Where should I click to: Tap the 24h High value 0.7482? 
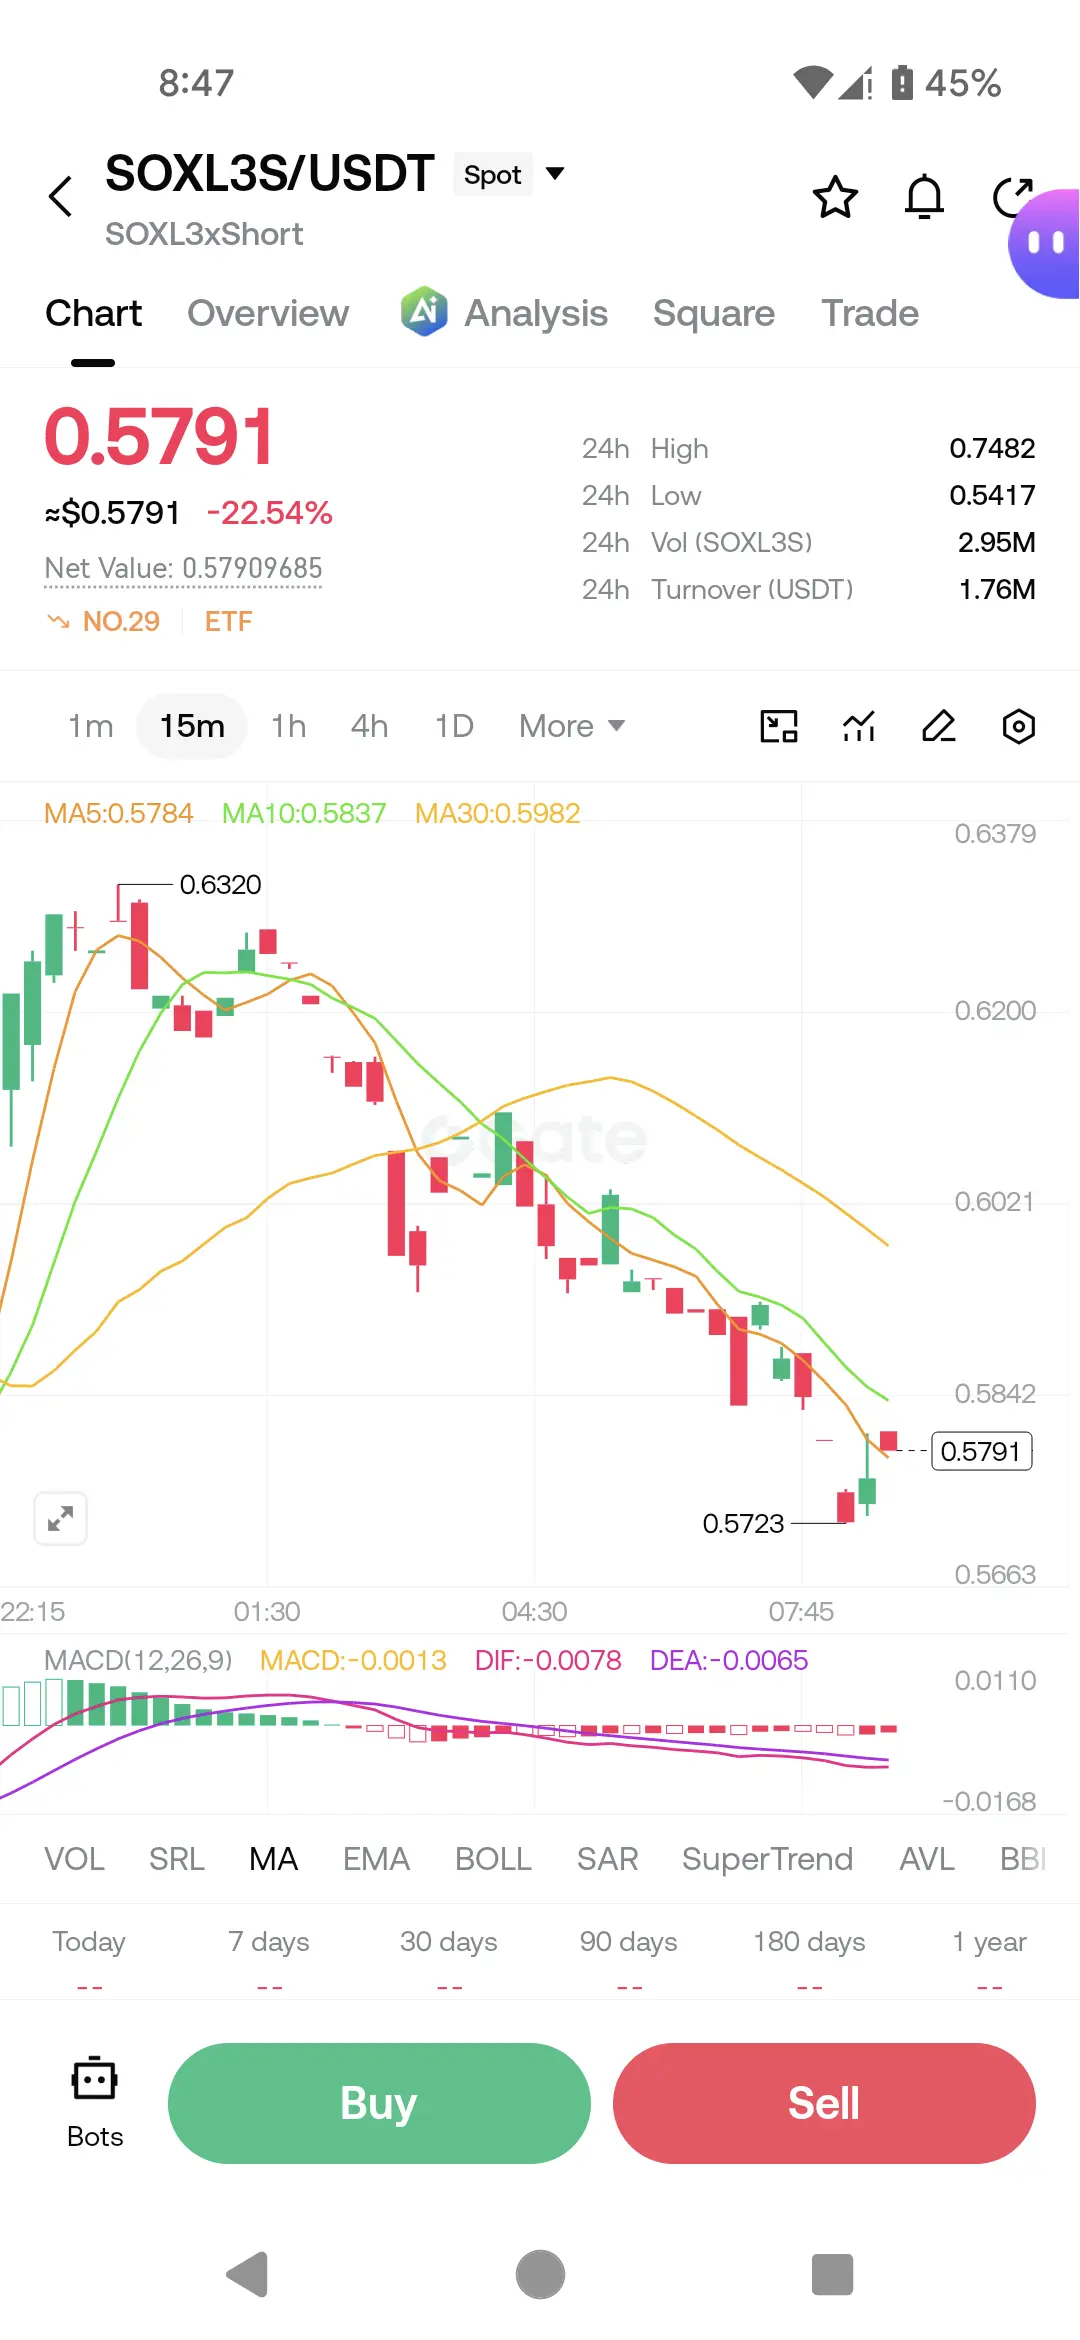tap(992, 448)
